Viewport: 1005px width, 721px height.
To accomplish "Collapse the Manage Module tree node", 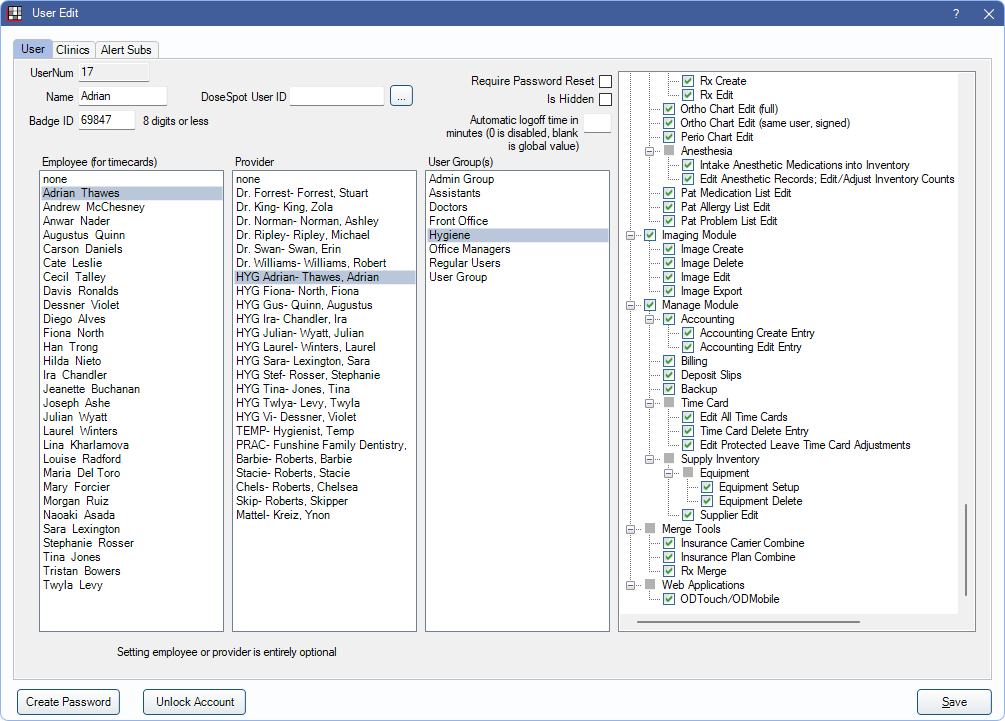I will tap(631, 305).
